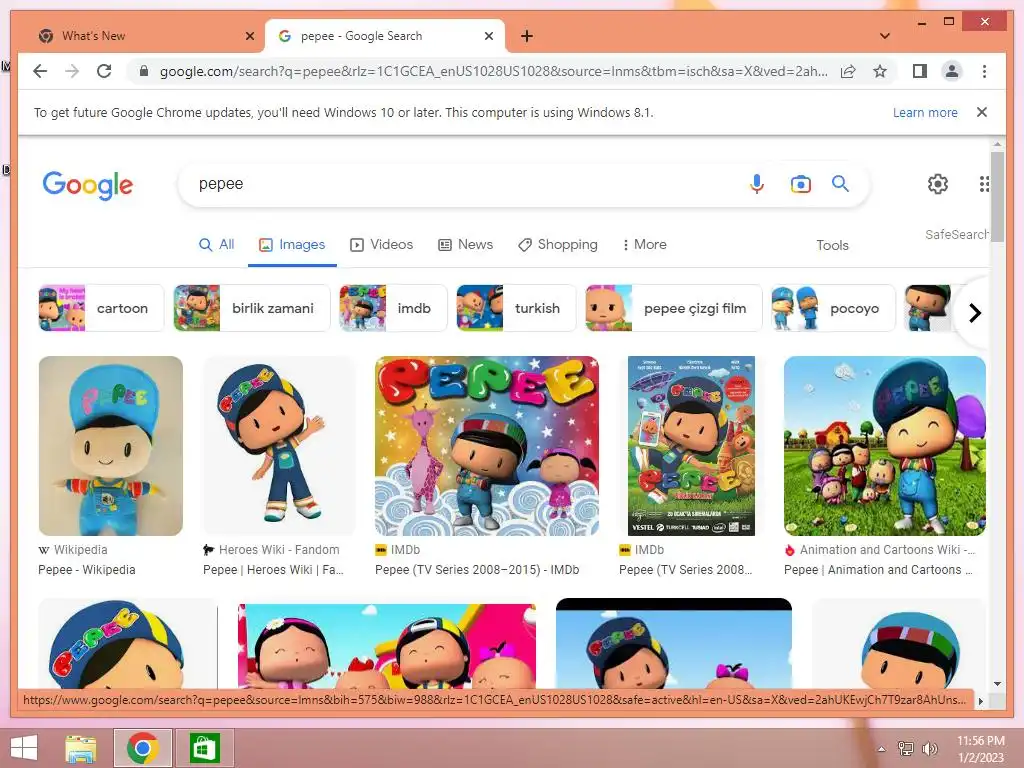The height and width of the screenshot is (768, 1024).
Task: Click the blue magnifier search button
Action: pos(840,184)
